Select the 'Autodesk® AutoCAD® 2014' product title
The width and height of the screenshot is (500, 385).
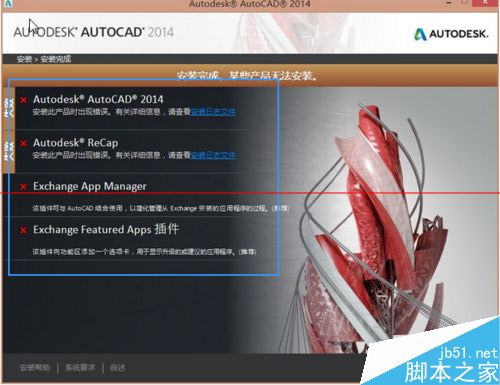[98, 99]
